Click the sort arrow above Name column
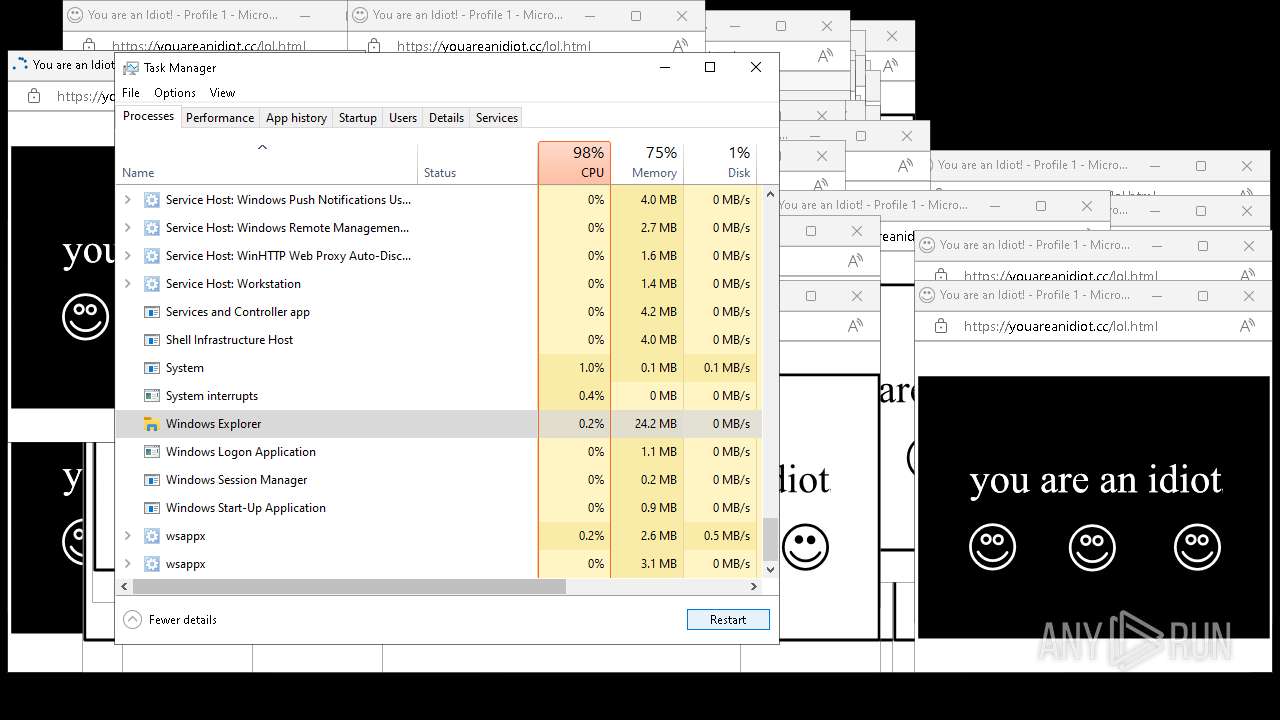 [x=262, y=148]
